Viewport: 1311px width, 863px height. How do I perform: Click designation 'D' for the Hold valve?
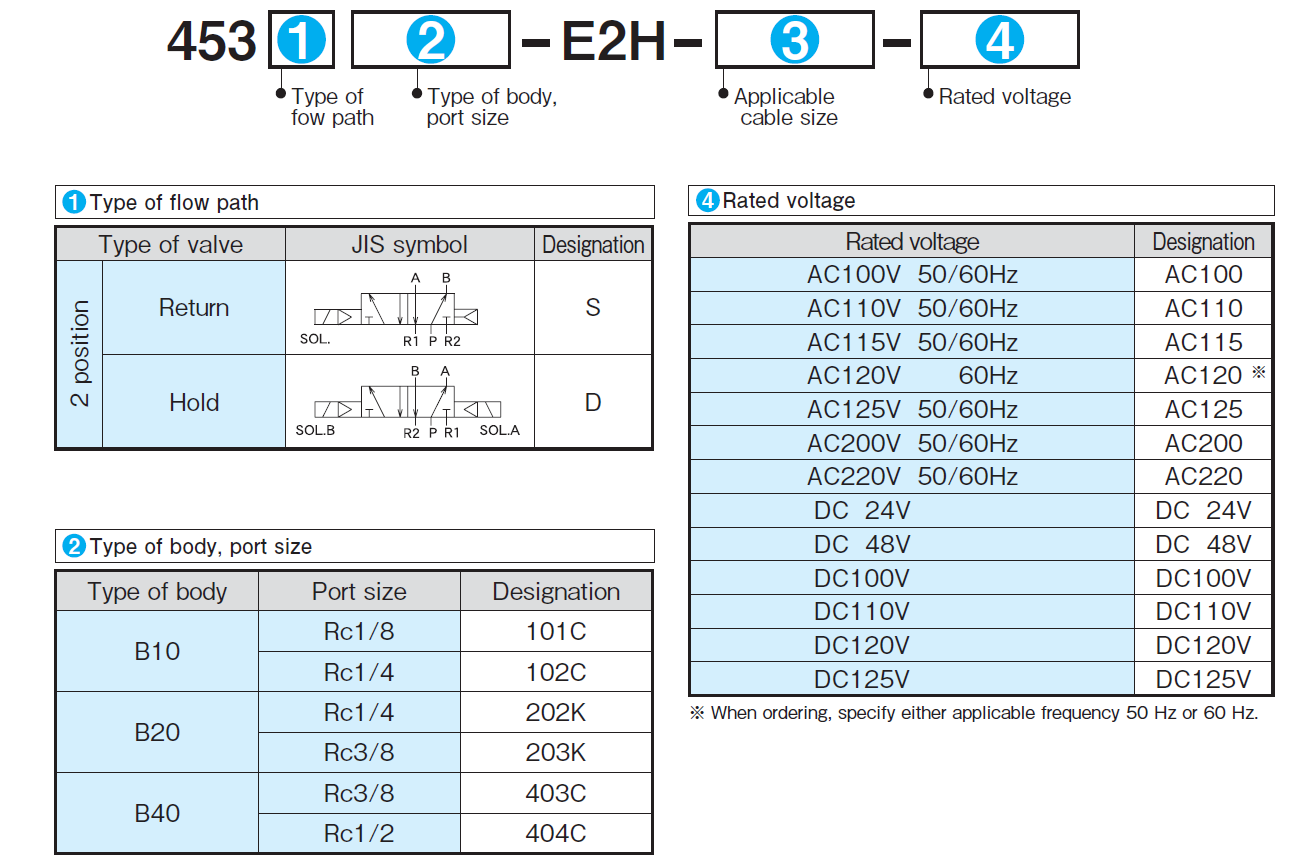pyautogui.click(x=593, y=402)
